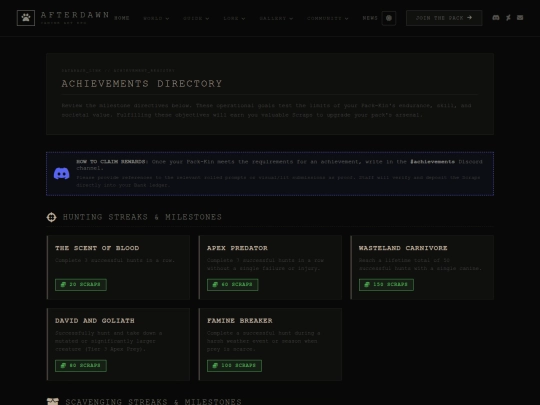Screen dimensions: 540x405
Task: Select the Wasteland Carnivore card title
Action: coord(403,248)
